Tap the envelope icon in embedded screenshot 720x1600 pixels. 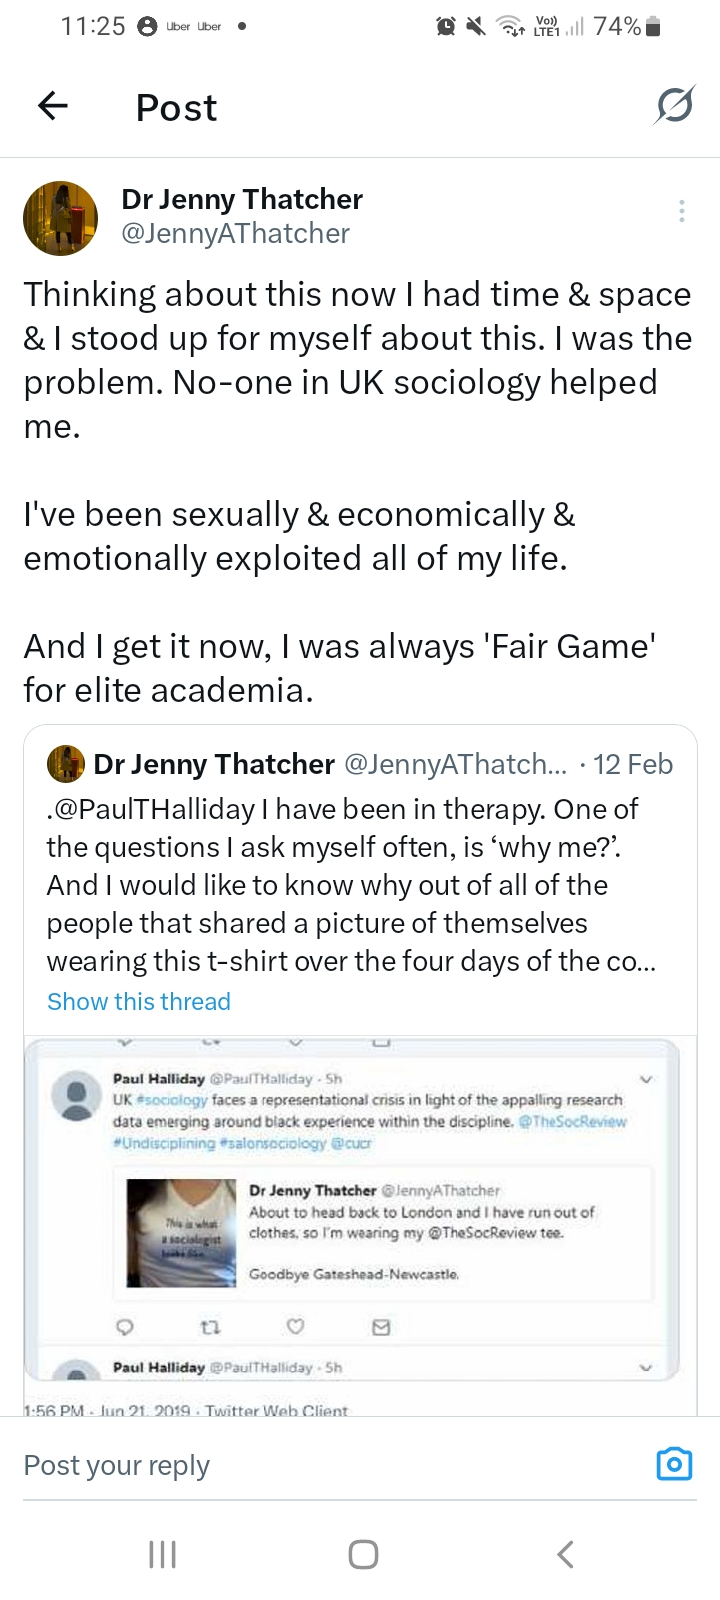[381, 1328]
